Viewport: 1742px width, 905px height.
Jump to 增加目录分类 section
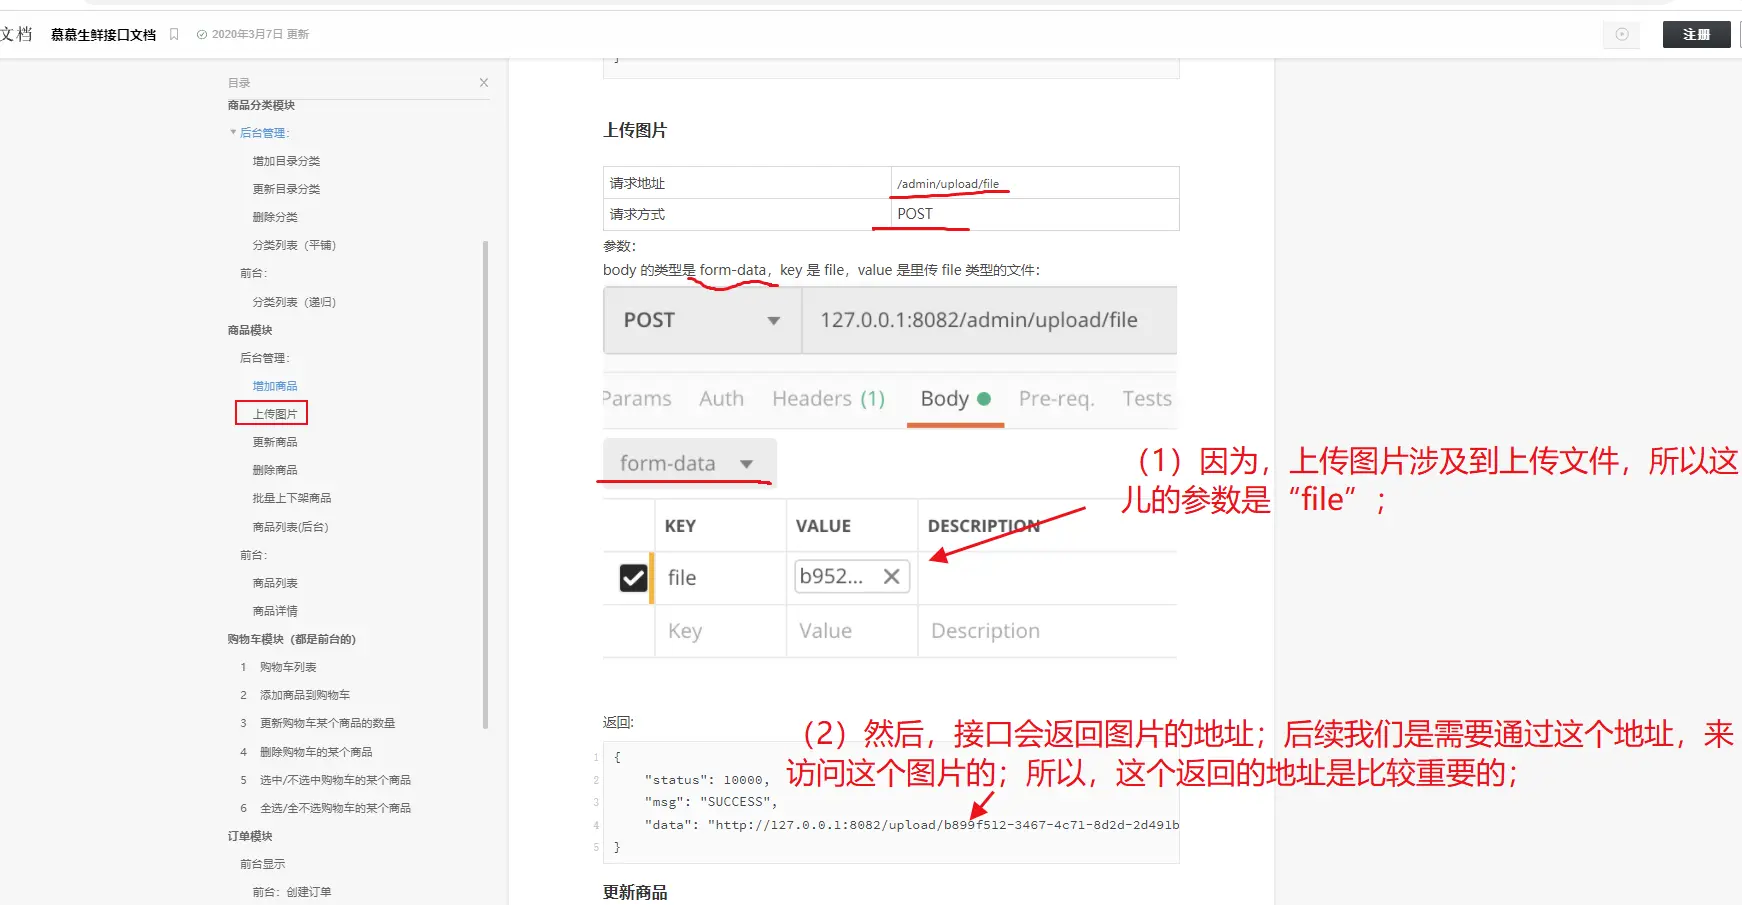tap(286, 161)
